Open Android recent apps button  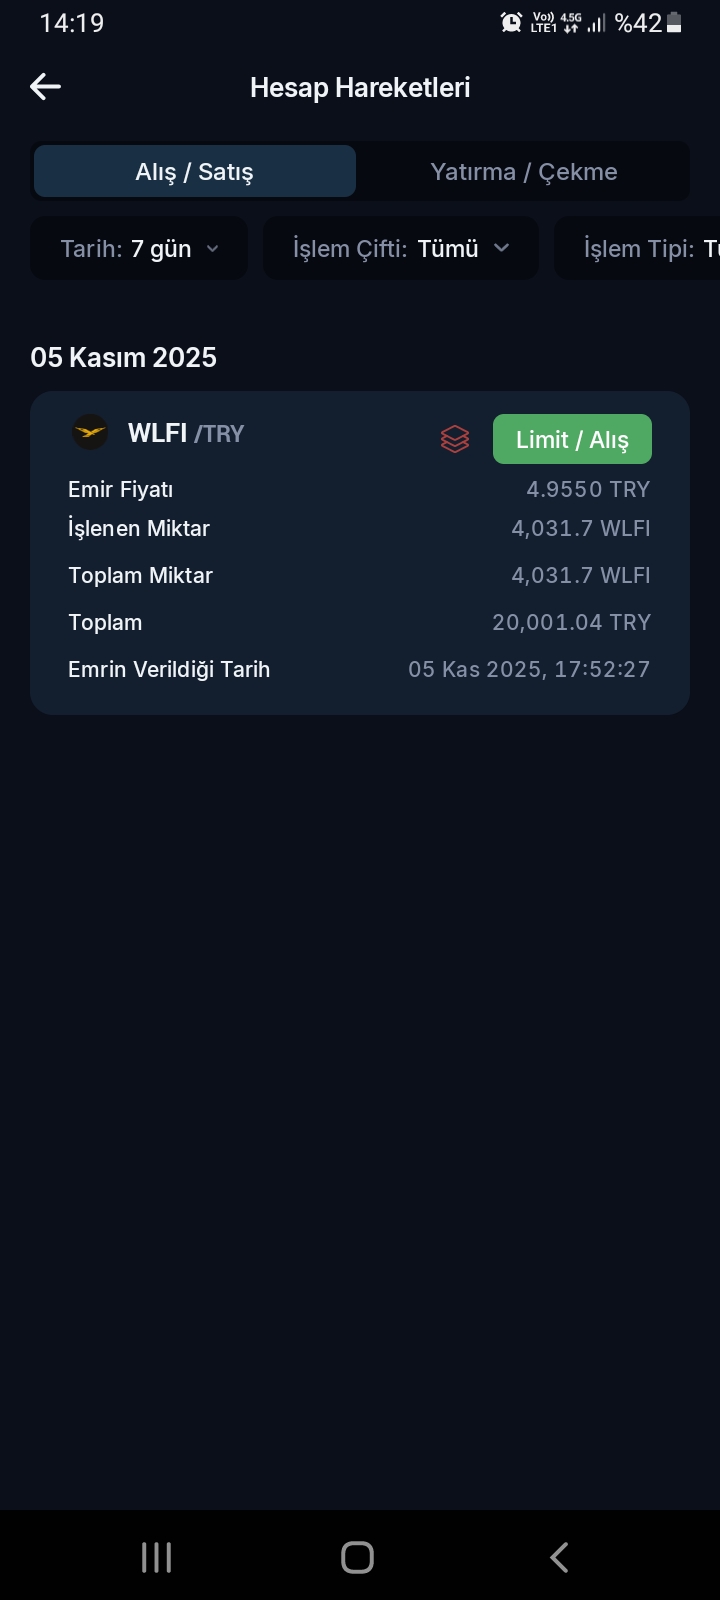pyautogui.click(x=157, y=1557)
